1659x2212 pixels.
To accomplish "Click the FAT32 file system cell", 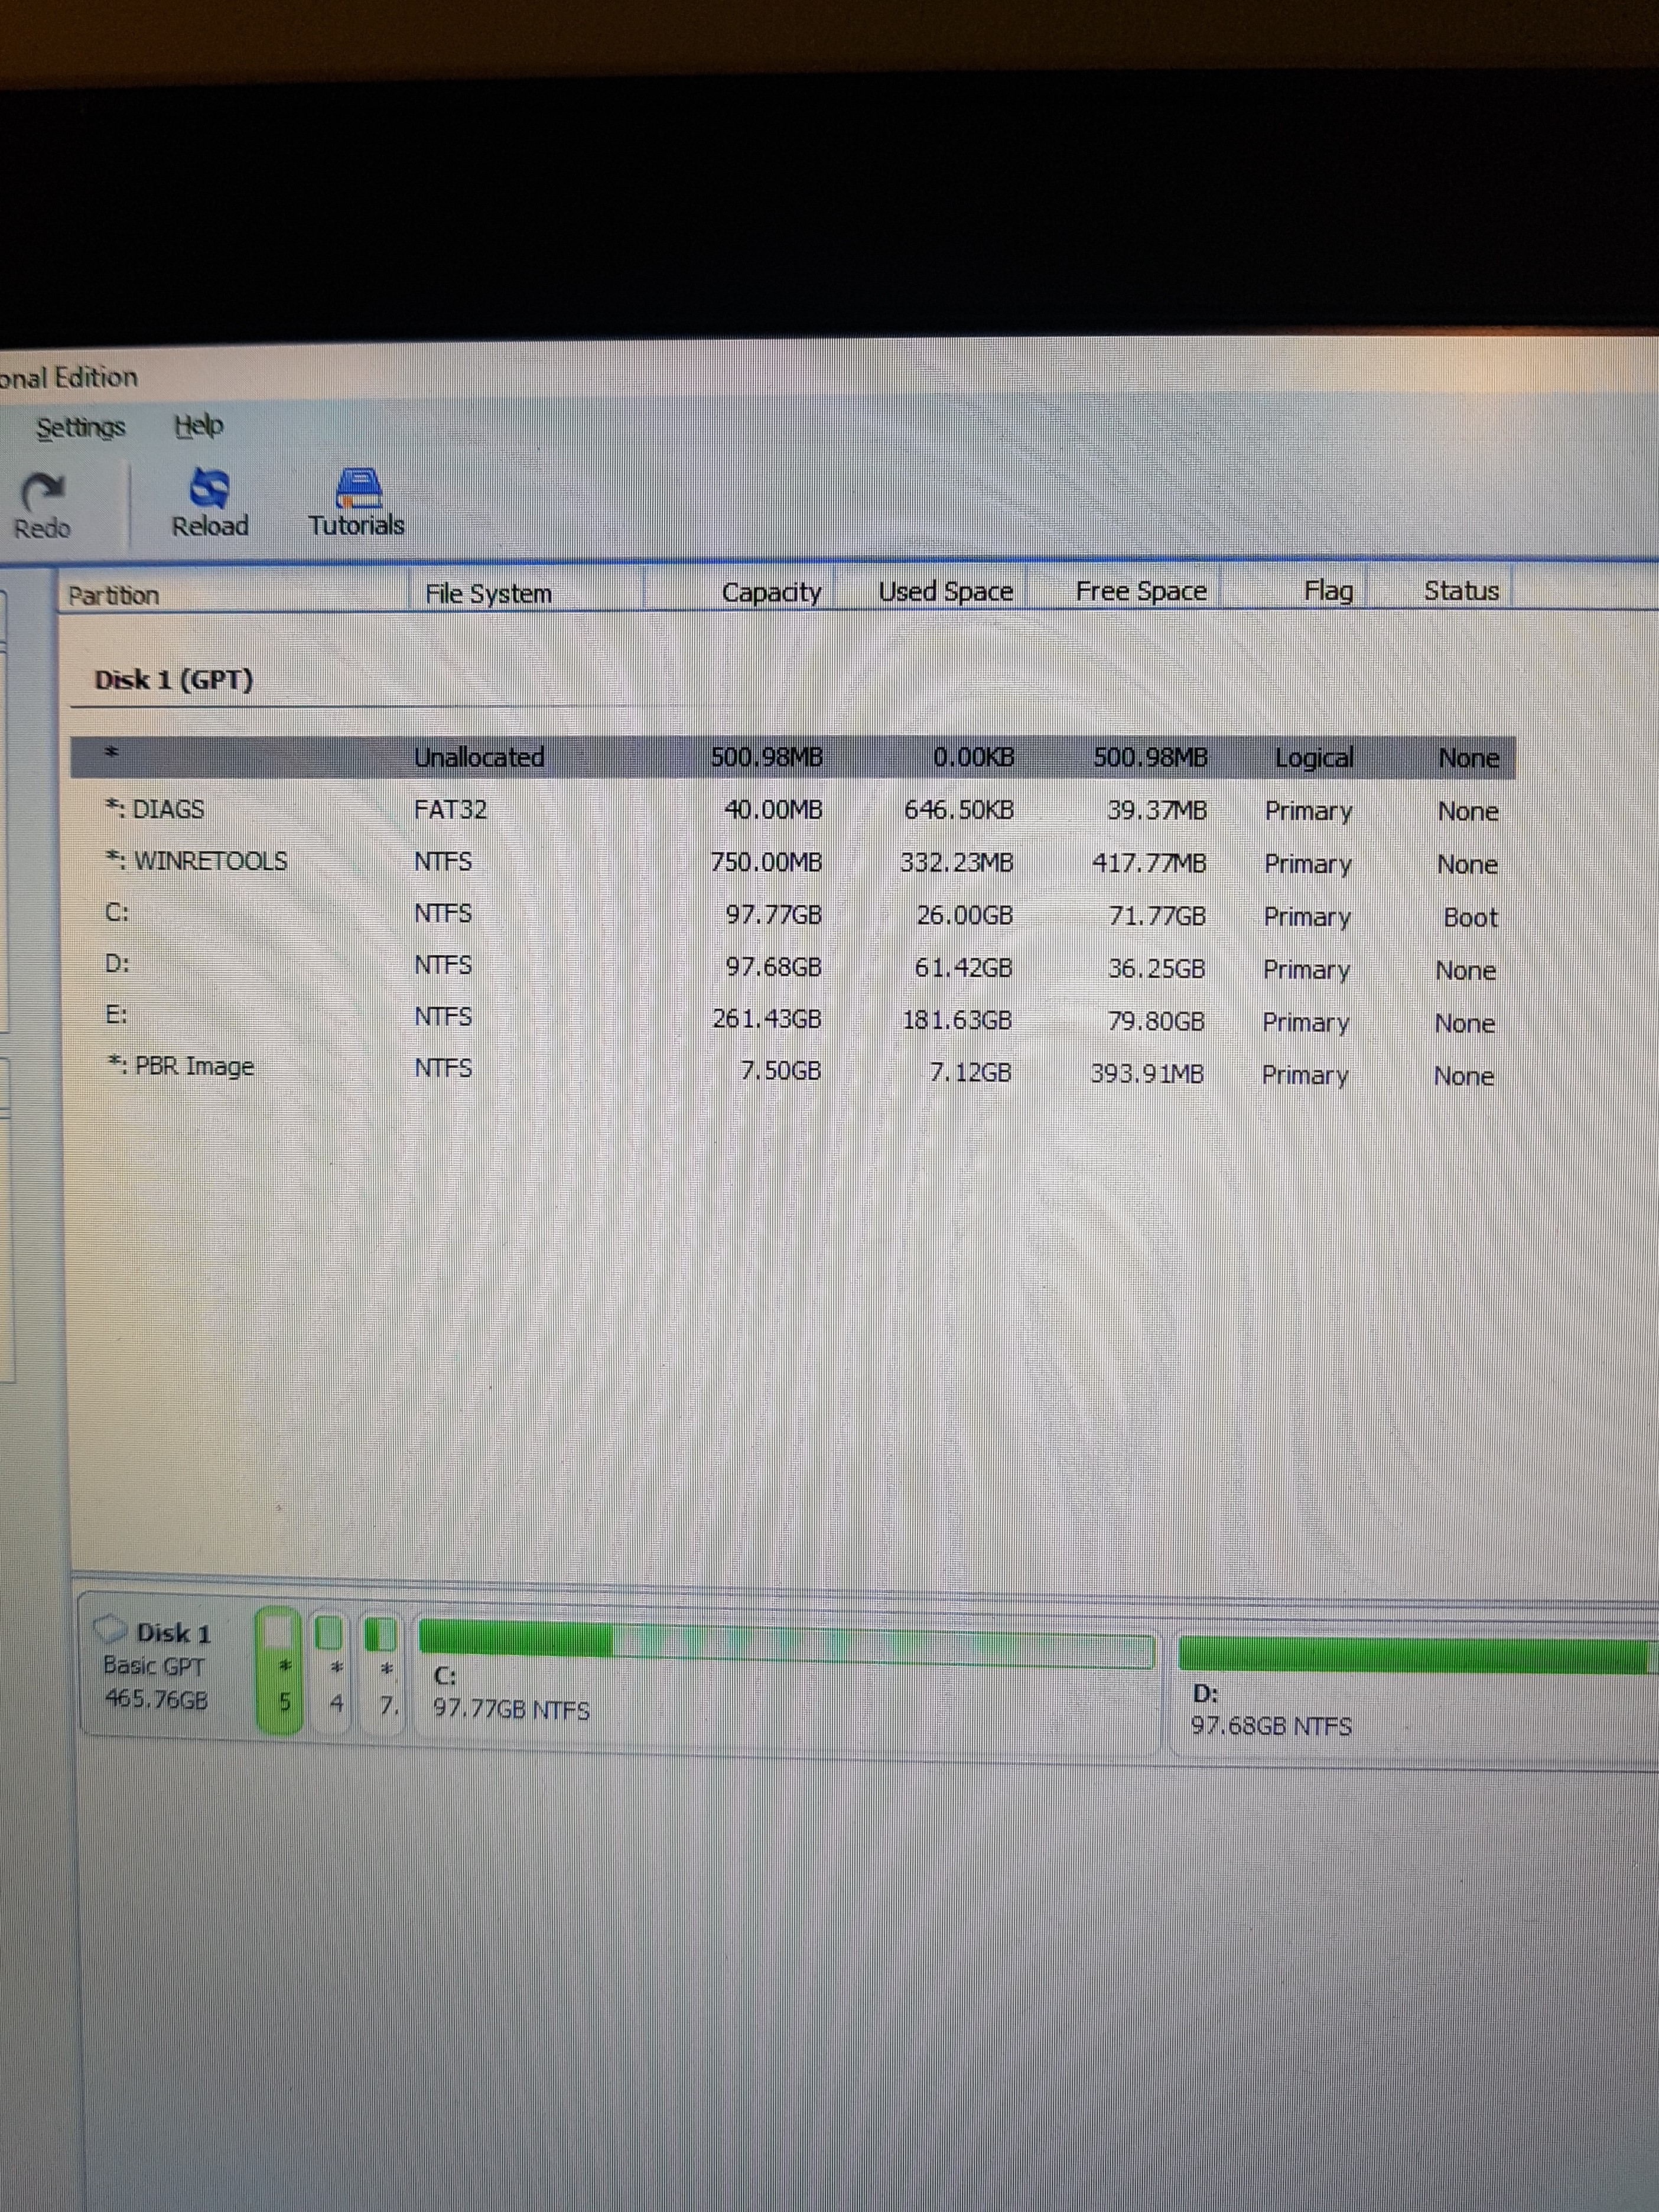I will point(450,809).
